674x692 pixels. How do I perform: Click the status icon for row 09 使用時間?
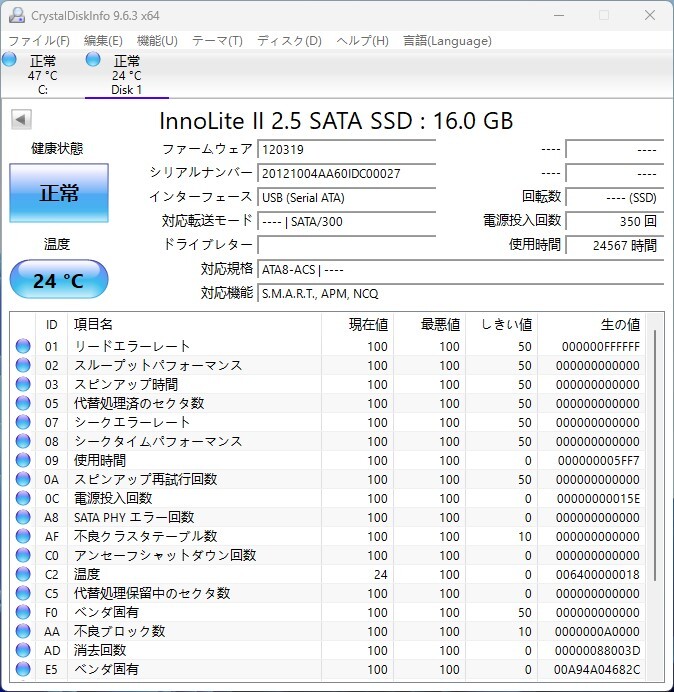(x=23, y=460)
